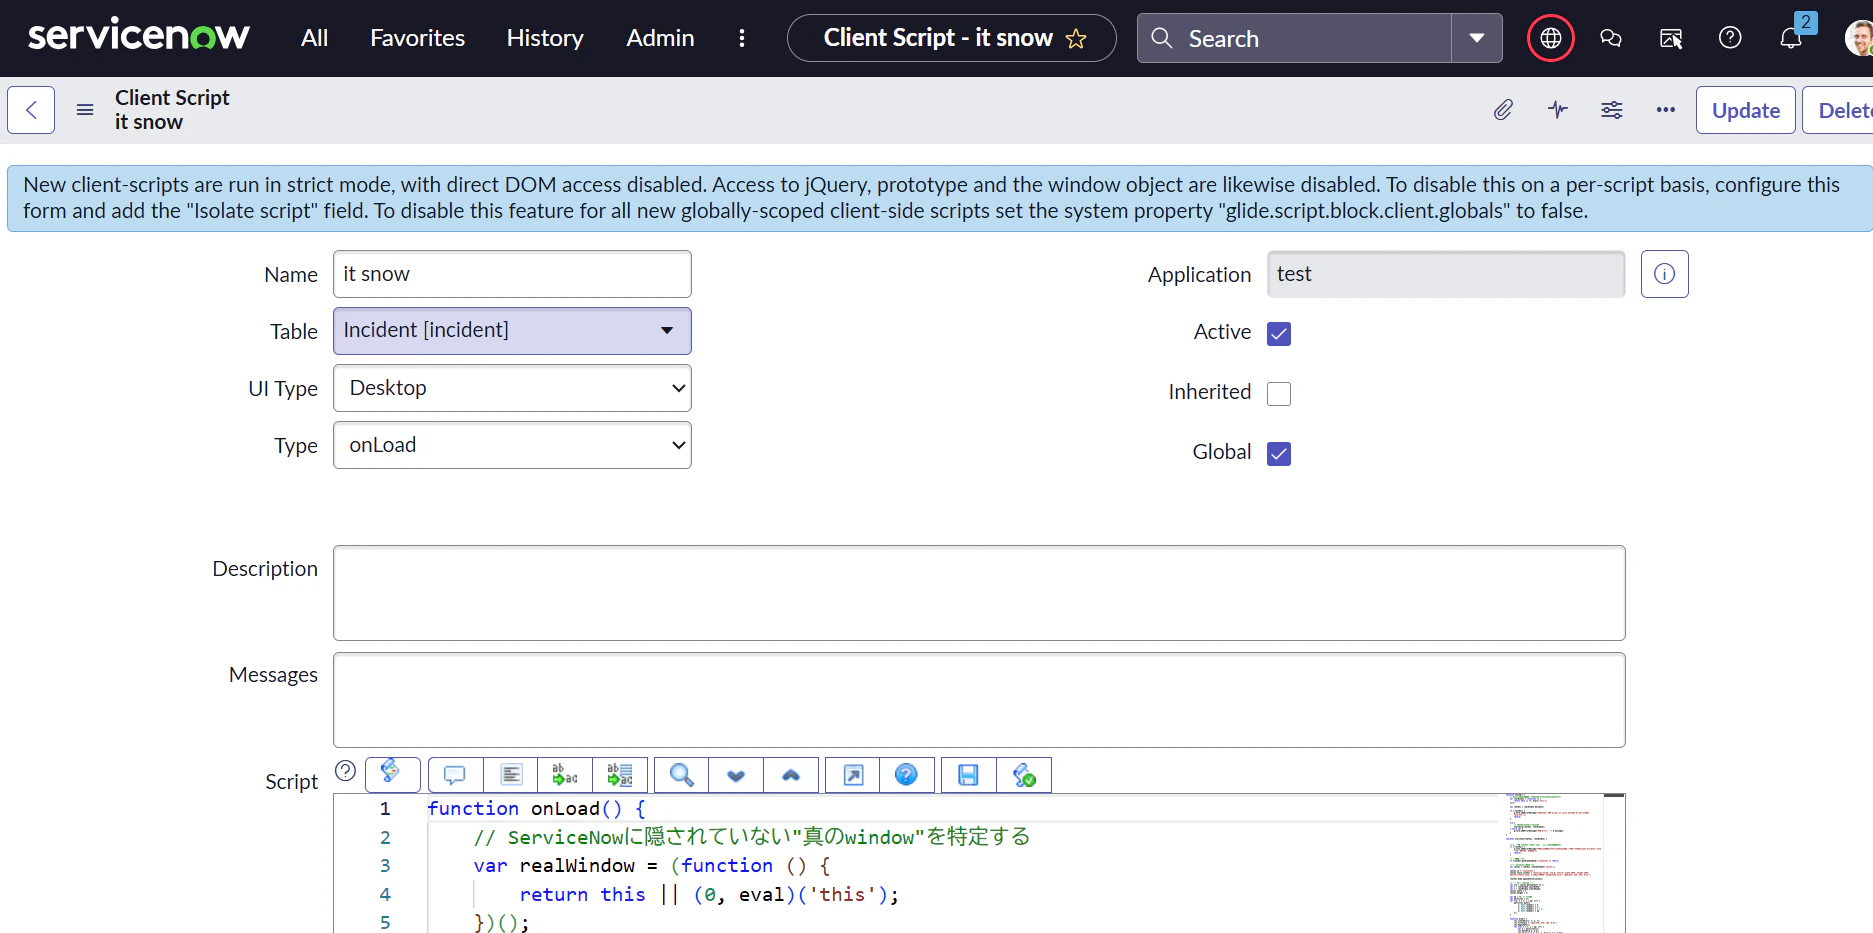Go back with the header arrow
Image resolution: width=1873 pixels, height=933 pixels.
[x=31, y=110]
